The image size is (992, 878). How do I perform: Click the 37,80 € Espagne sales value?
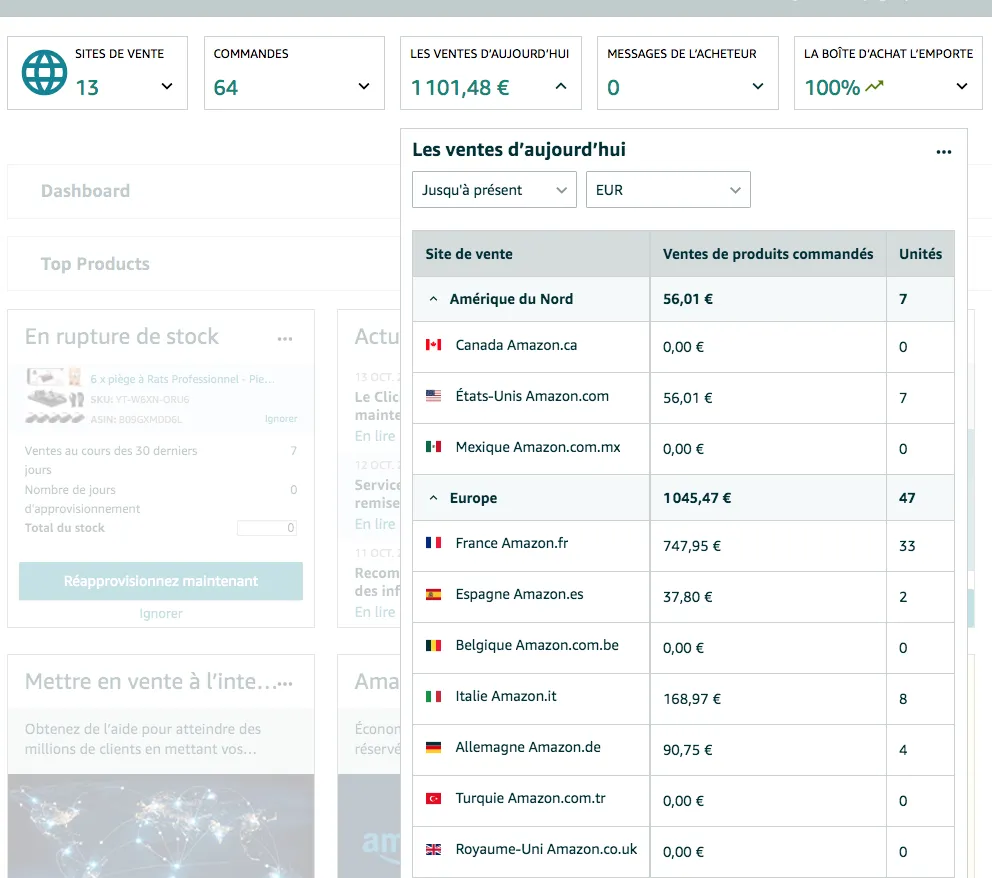(x=688, y=597)
